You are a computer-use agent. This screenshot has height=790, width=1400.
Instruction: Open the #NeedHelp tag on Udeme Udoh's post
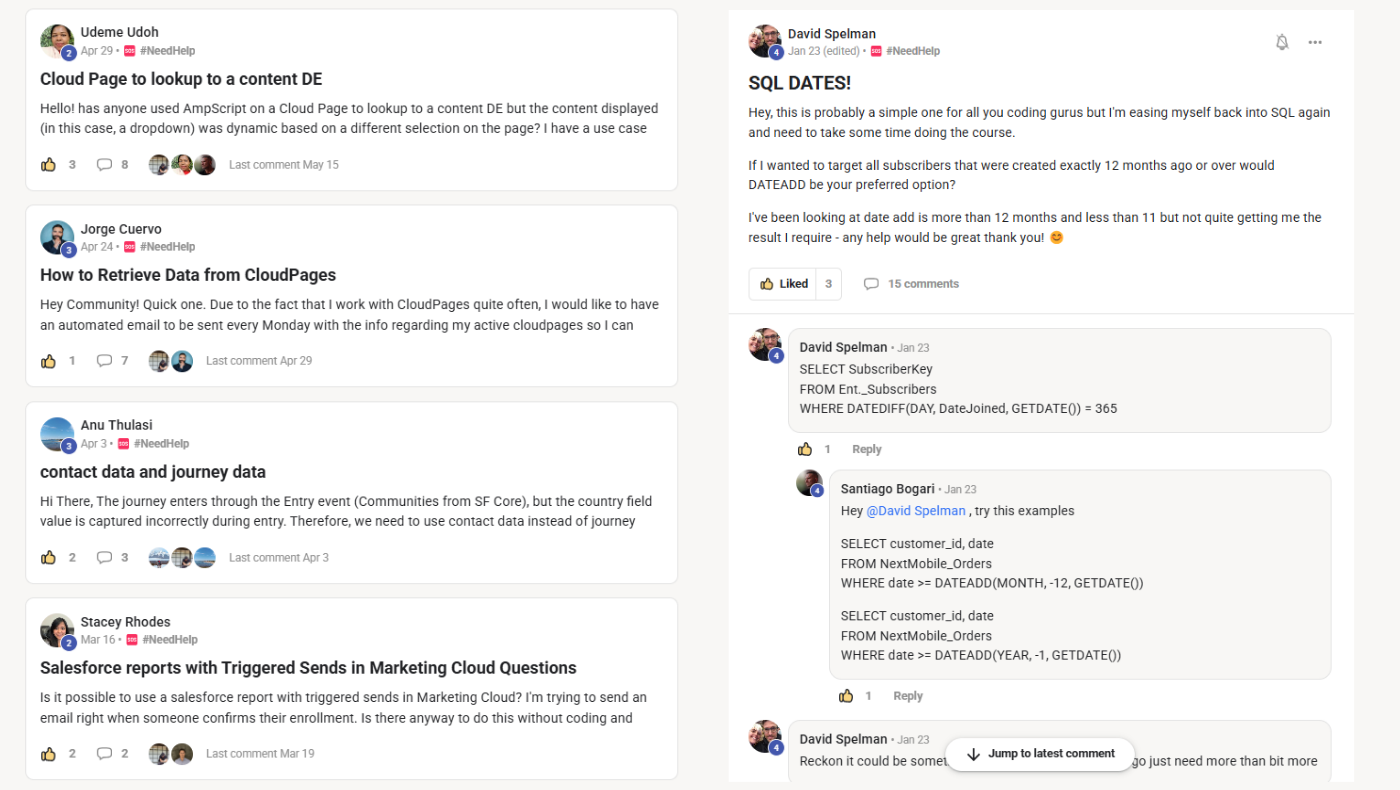167,51
